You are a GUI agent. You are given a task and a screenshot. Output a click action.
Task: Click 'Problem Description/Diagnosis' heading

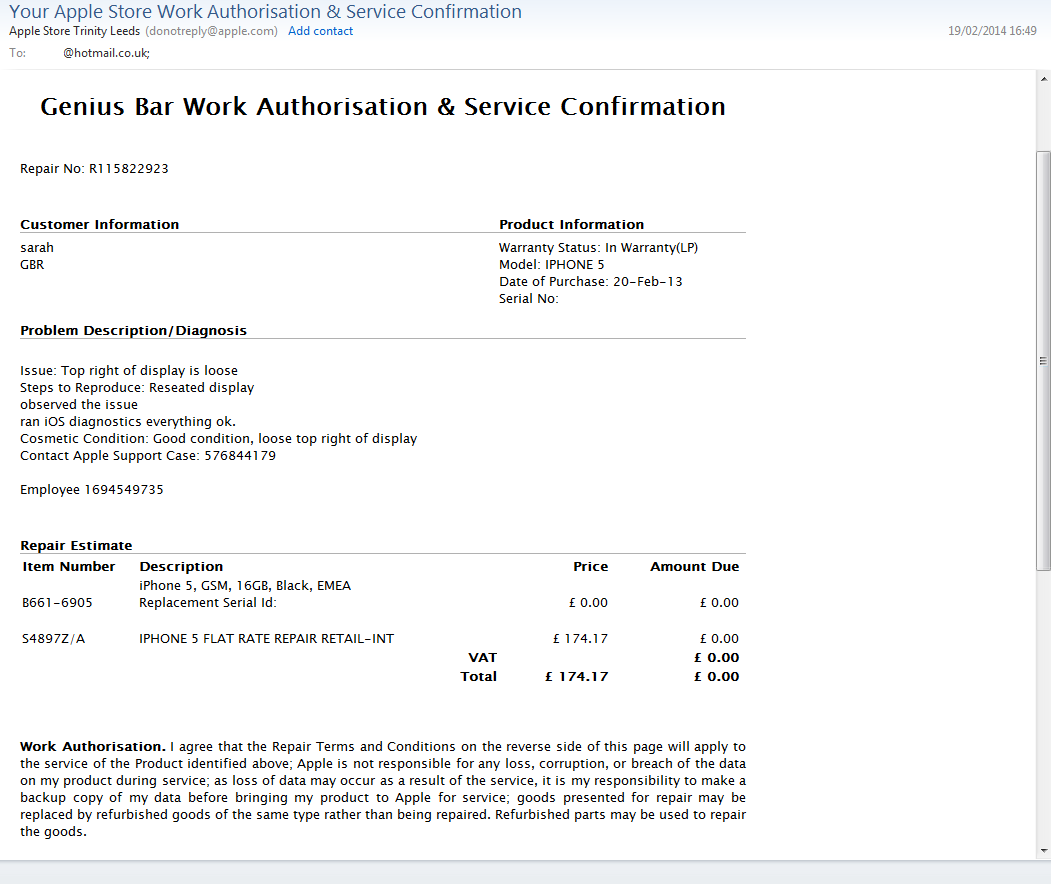[x=133, y=330]
